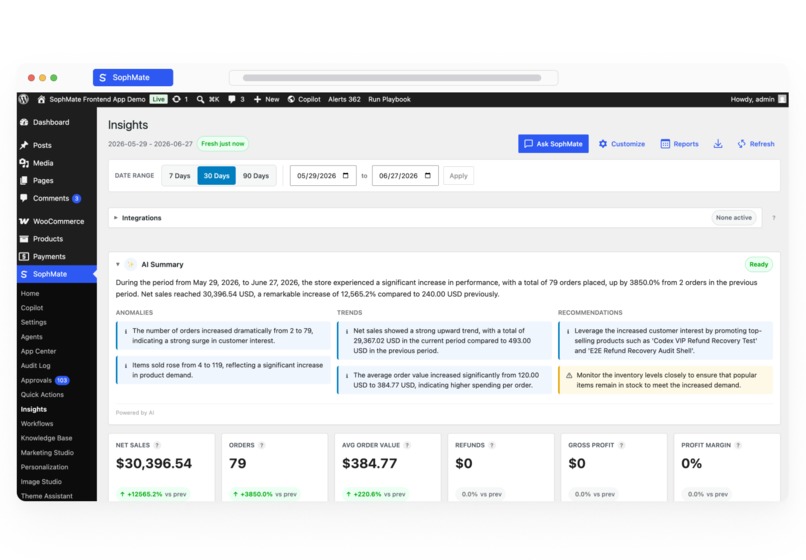Click the help icon beside Integrations
Viewport: 806px width, 560px height.
774,218
